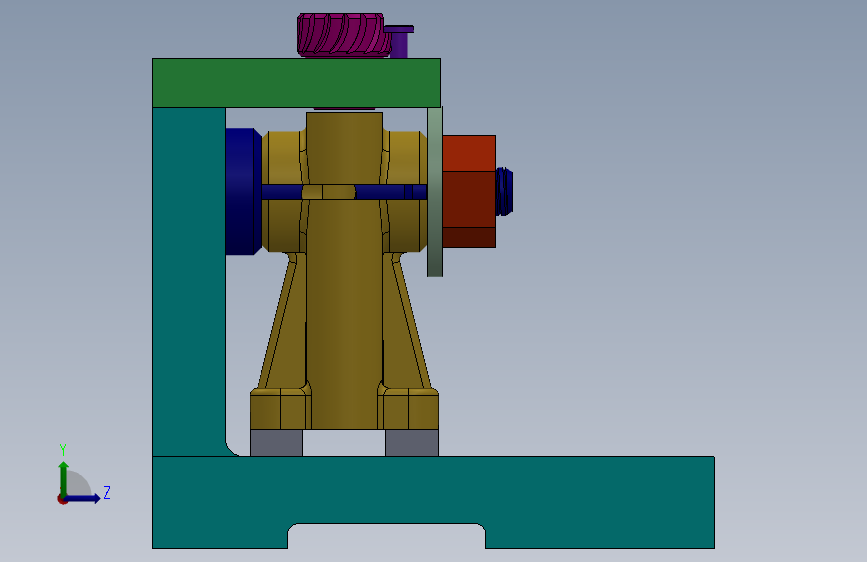
Task: Pick the green top plate
Action: pyautogui.click(x=296, y=82)
